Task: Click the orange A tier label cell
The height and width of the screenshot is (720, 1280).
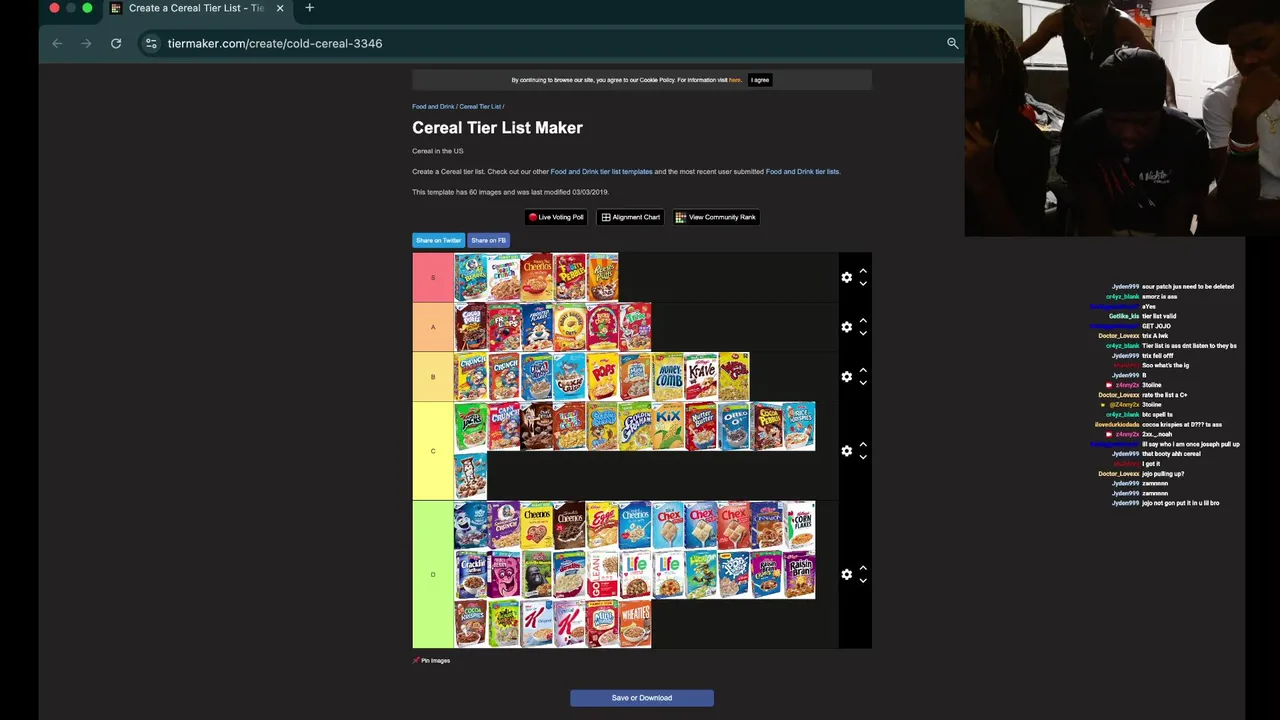Action: point(433,327)
